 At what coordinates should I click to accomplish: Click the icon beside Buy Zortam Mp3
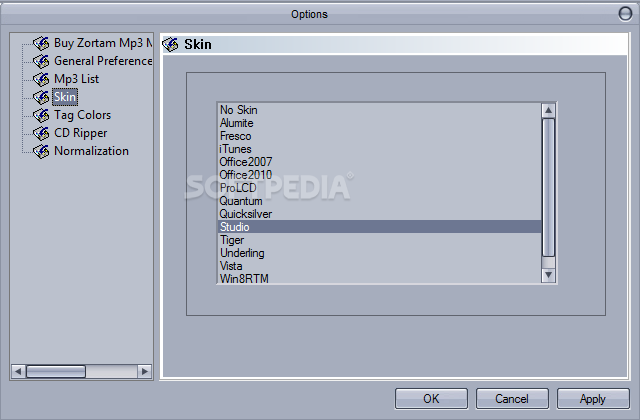[x=41, y=43]
